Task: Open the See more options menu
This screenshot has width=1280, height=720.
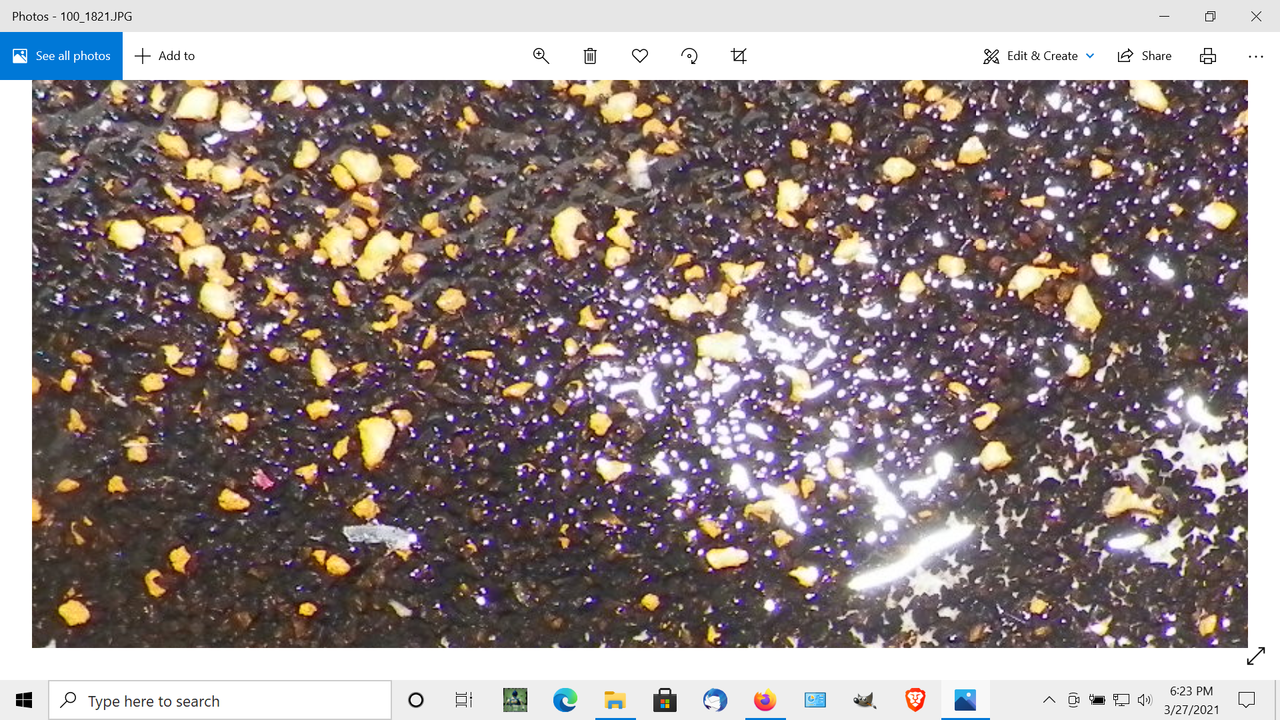Action: point(1256,57)
